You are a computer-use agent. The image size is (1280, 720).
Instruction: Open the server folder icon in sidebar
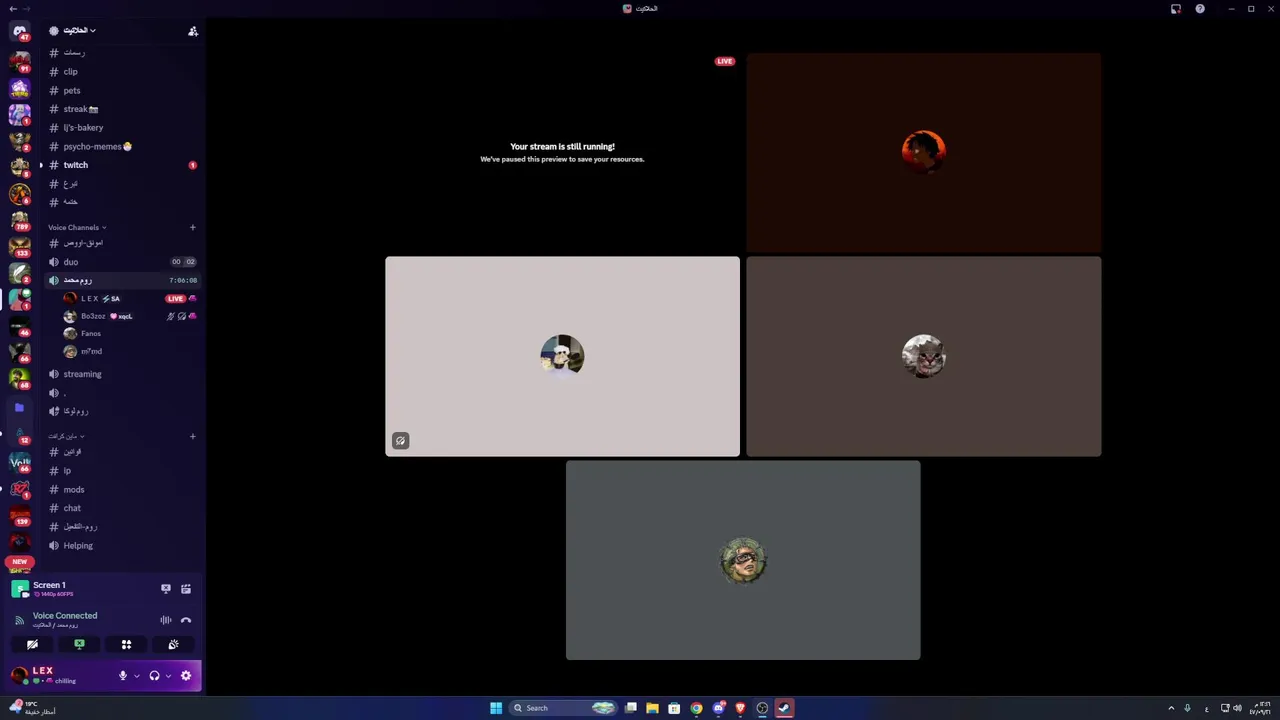pyautogui.click(x=19, y=408)
